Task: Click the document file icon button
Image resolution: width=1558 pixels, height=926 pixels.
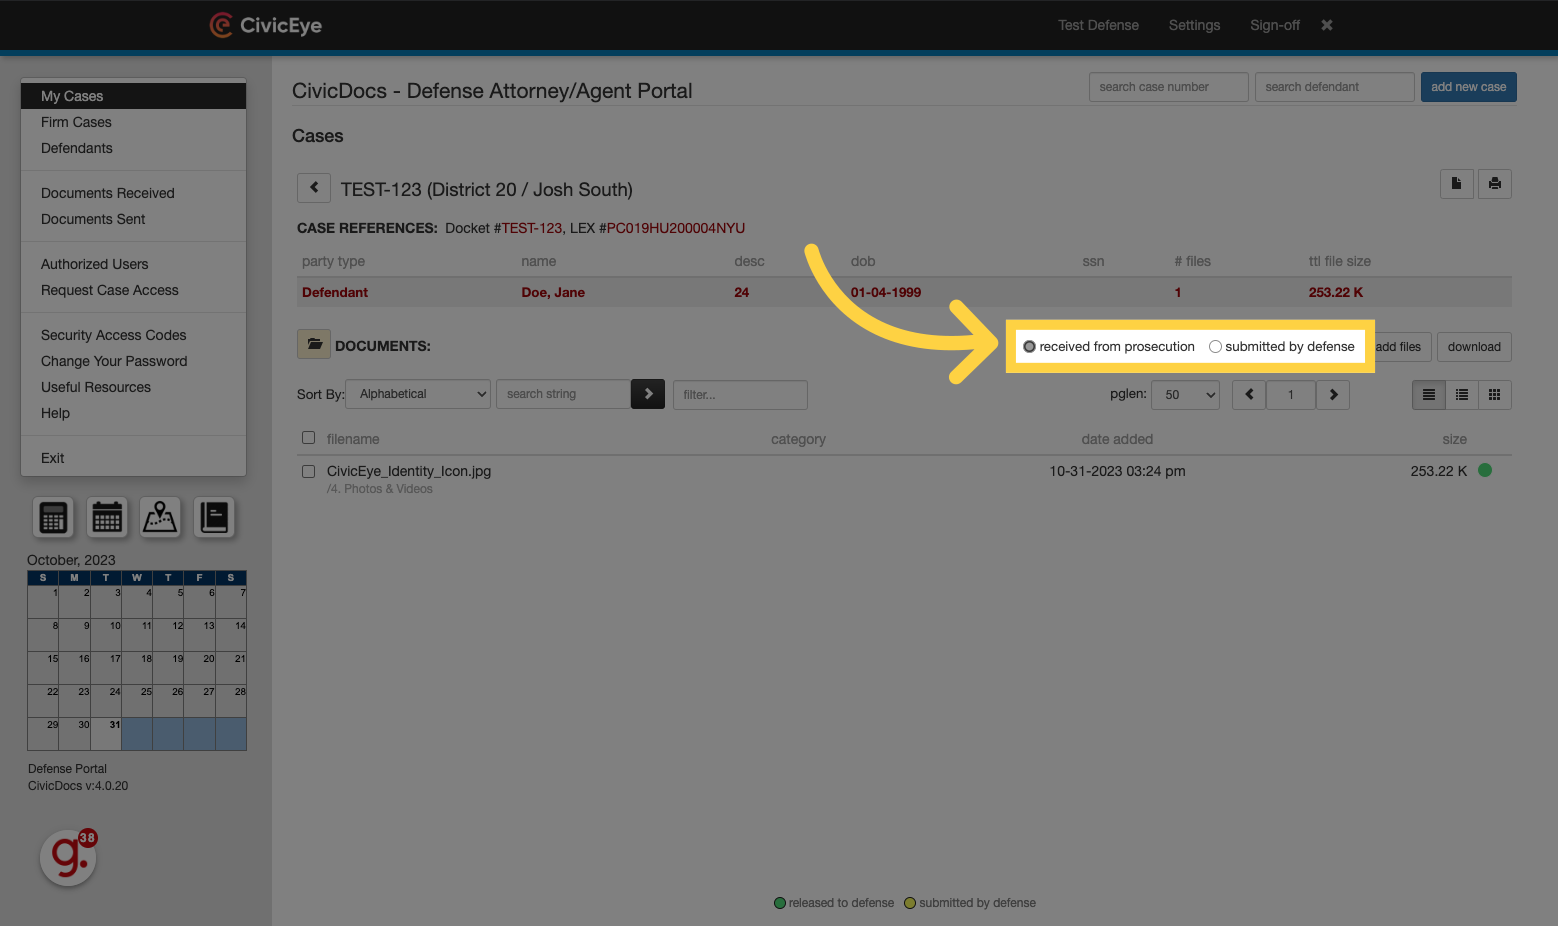Action: [x=1456, y=184]
